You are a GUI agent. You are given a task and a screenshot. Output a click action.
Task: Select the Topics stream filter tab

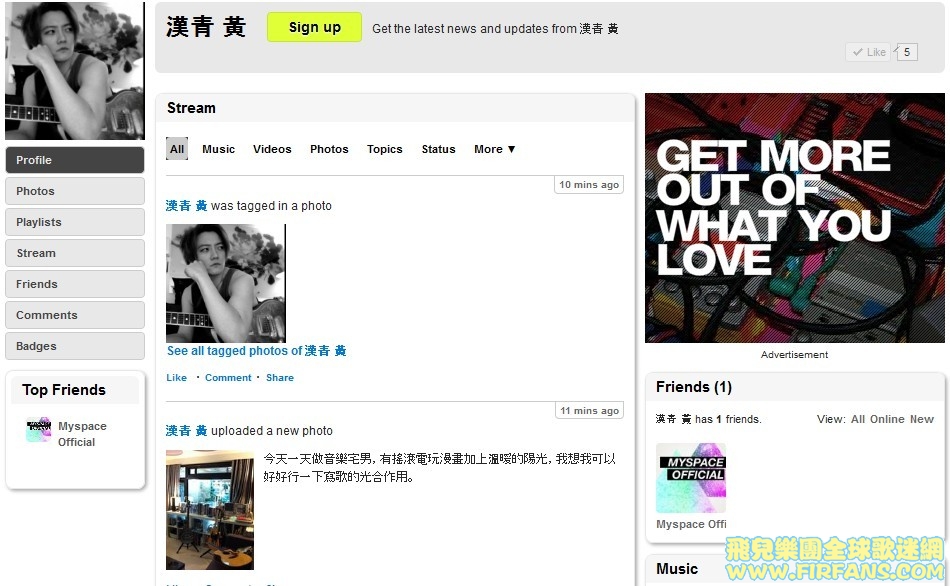pos(384,149)
